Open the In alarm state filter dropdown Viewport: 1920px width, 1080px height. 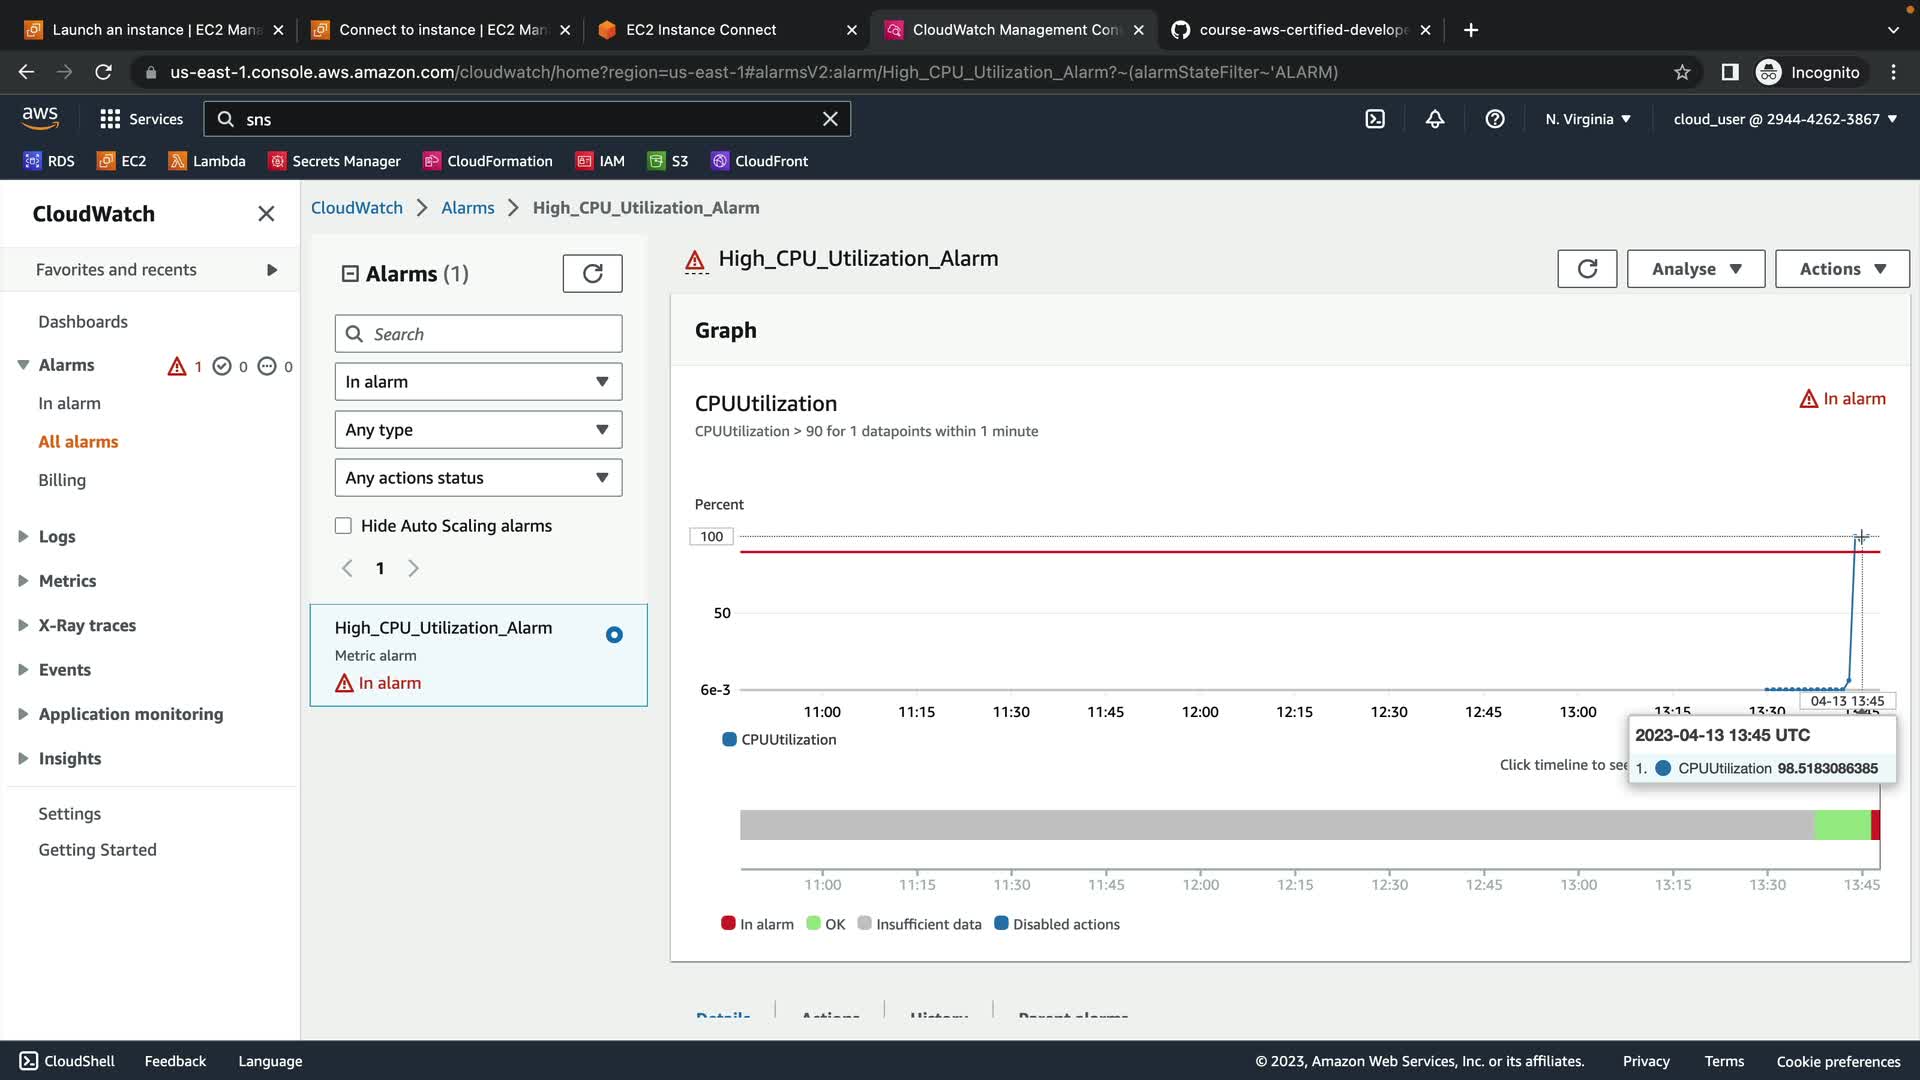click(x=478, y=382)
